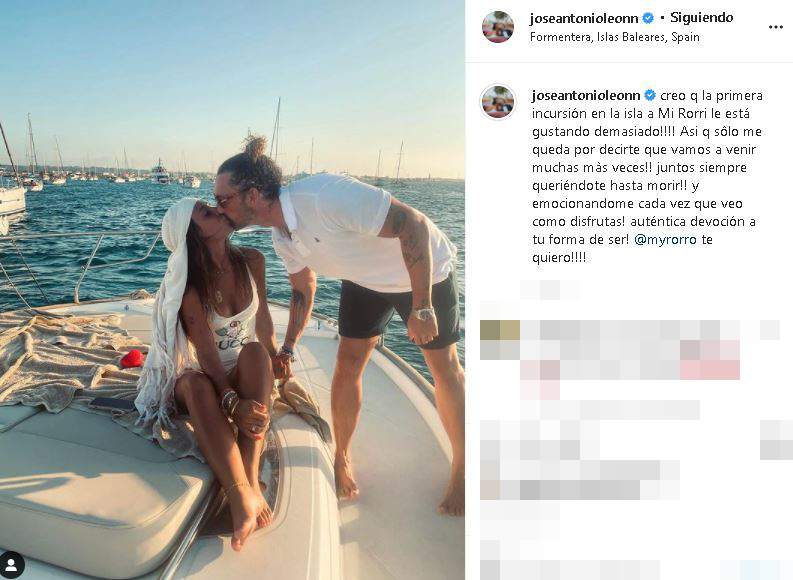
Task: Click the post caption text
Action: pyautogui.click(x=647, y=176)
